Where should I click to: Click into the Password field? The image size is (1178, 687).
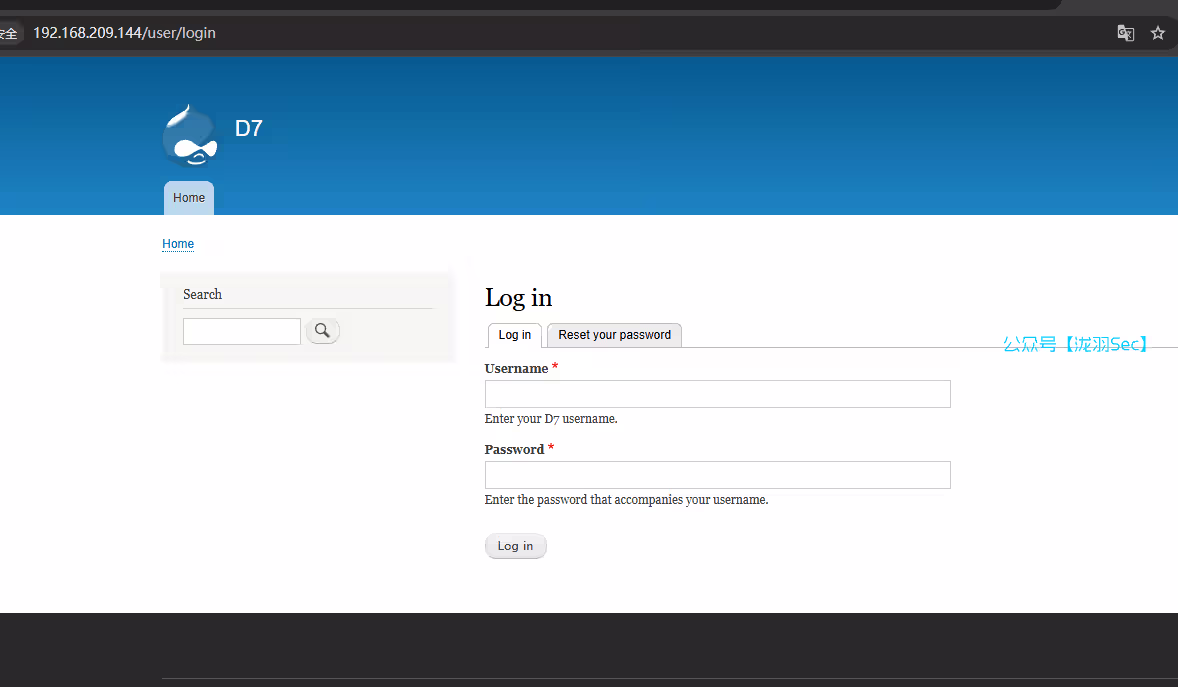pyautogui.click(x=717, y=475)
